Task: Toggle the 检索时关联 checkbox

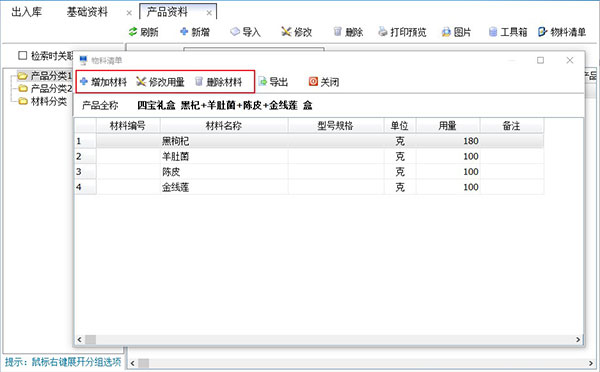Action: click(x=23, y=55)
